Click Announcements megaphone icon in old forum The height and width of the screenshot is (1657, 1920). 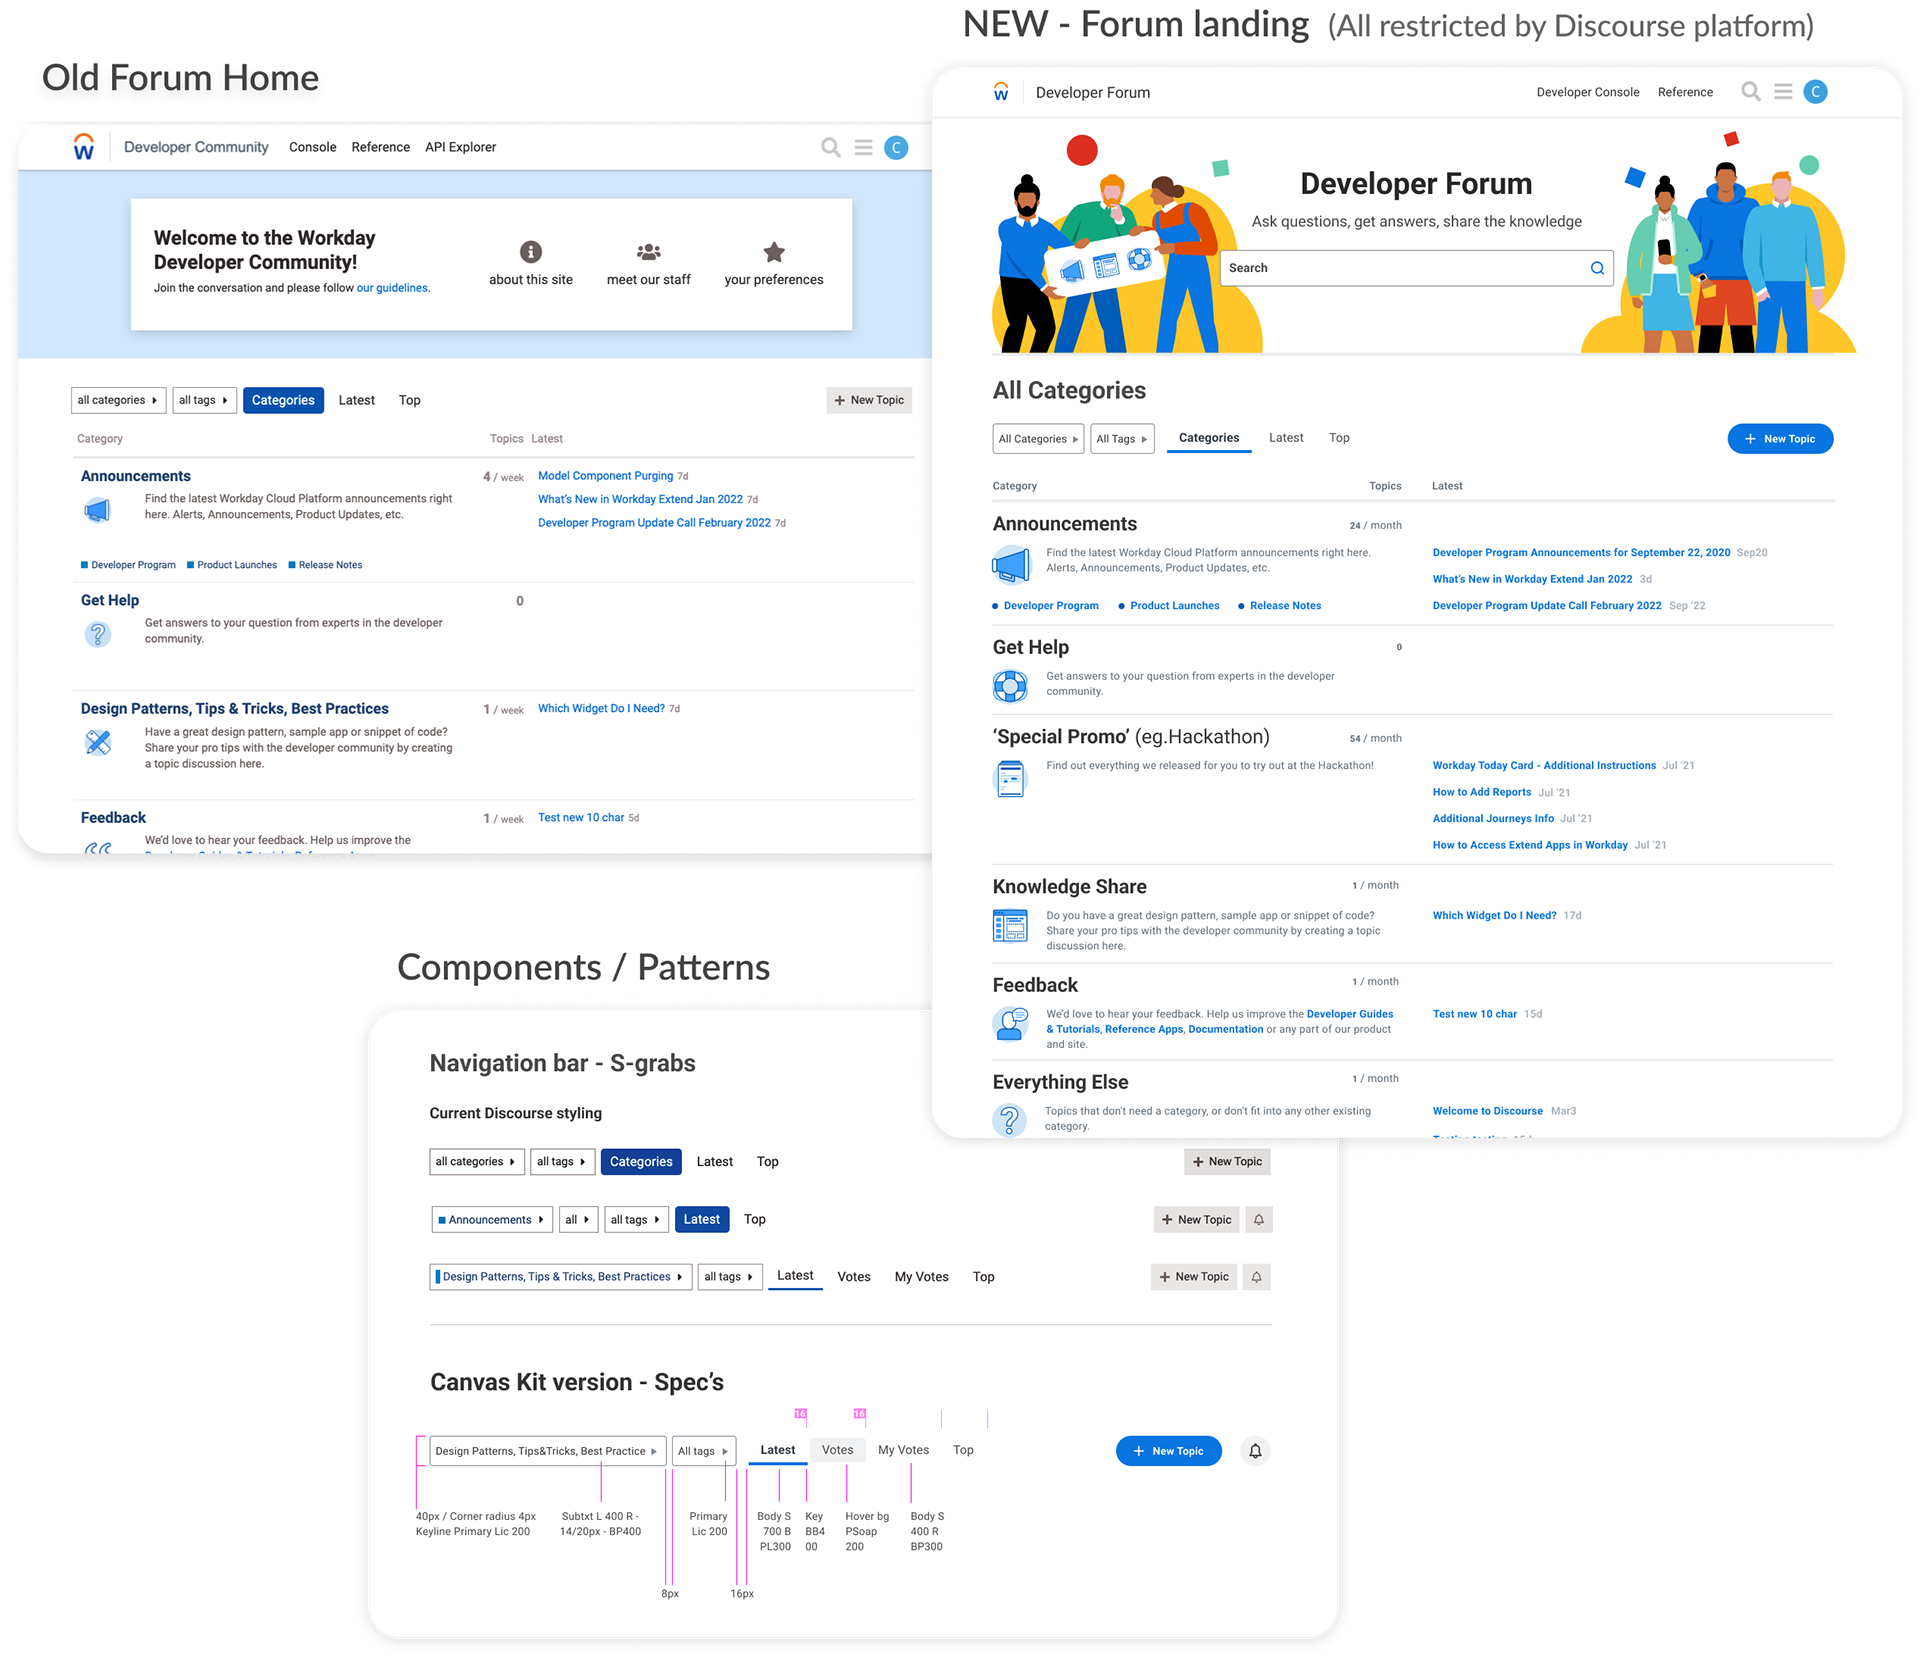click(97, 511)
